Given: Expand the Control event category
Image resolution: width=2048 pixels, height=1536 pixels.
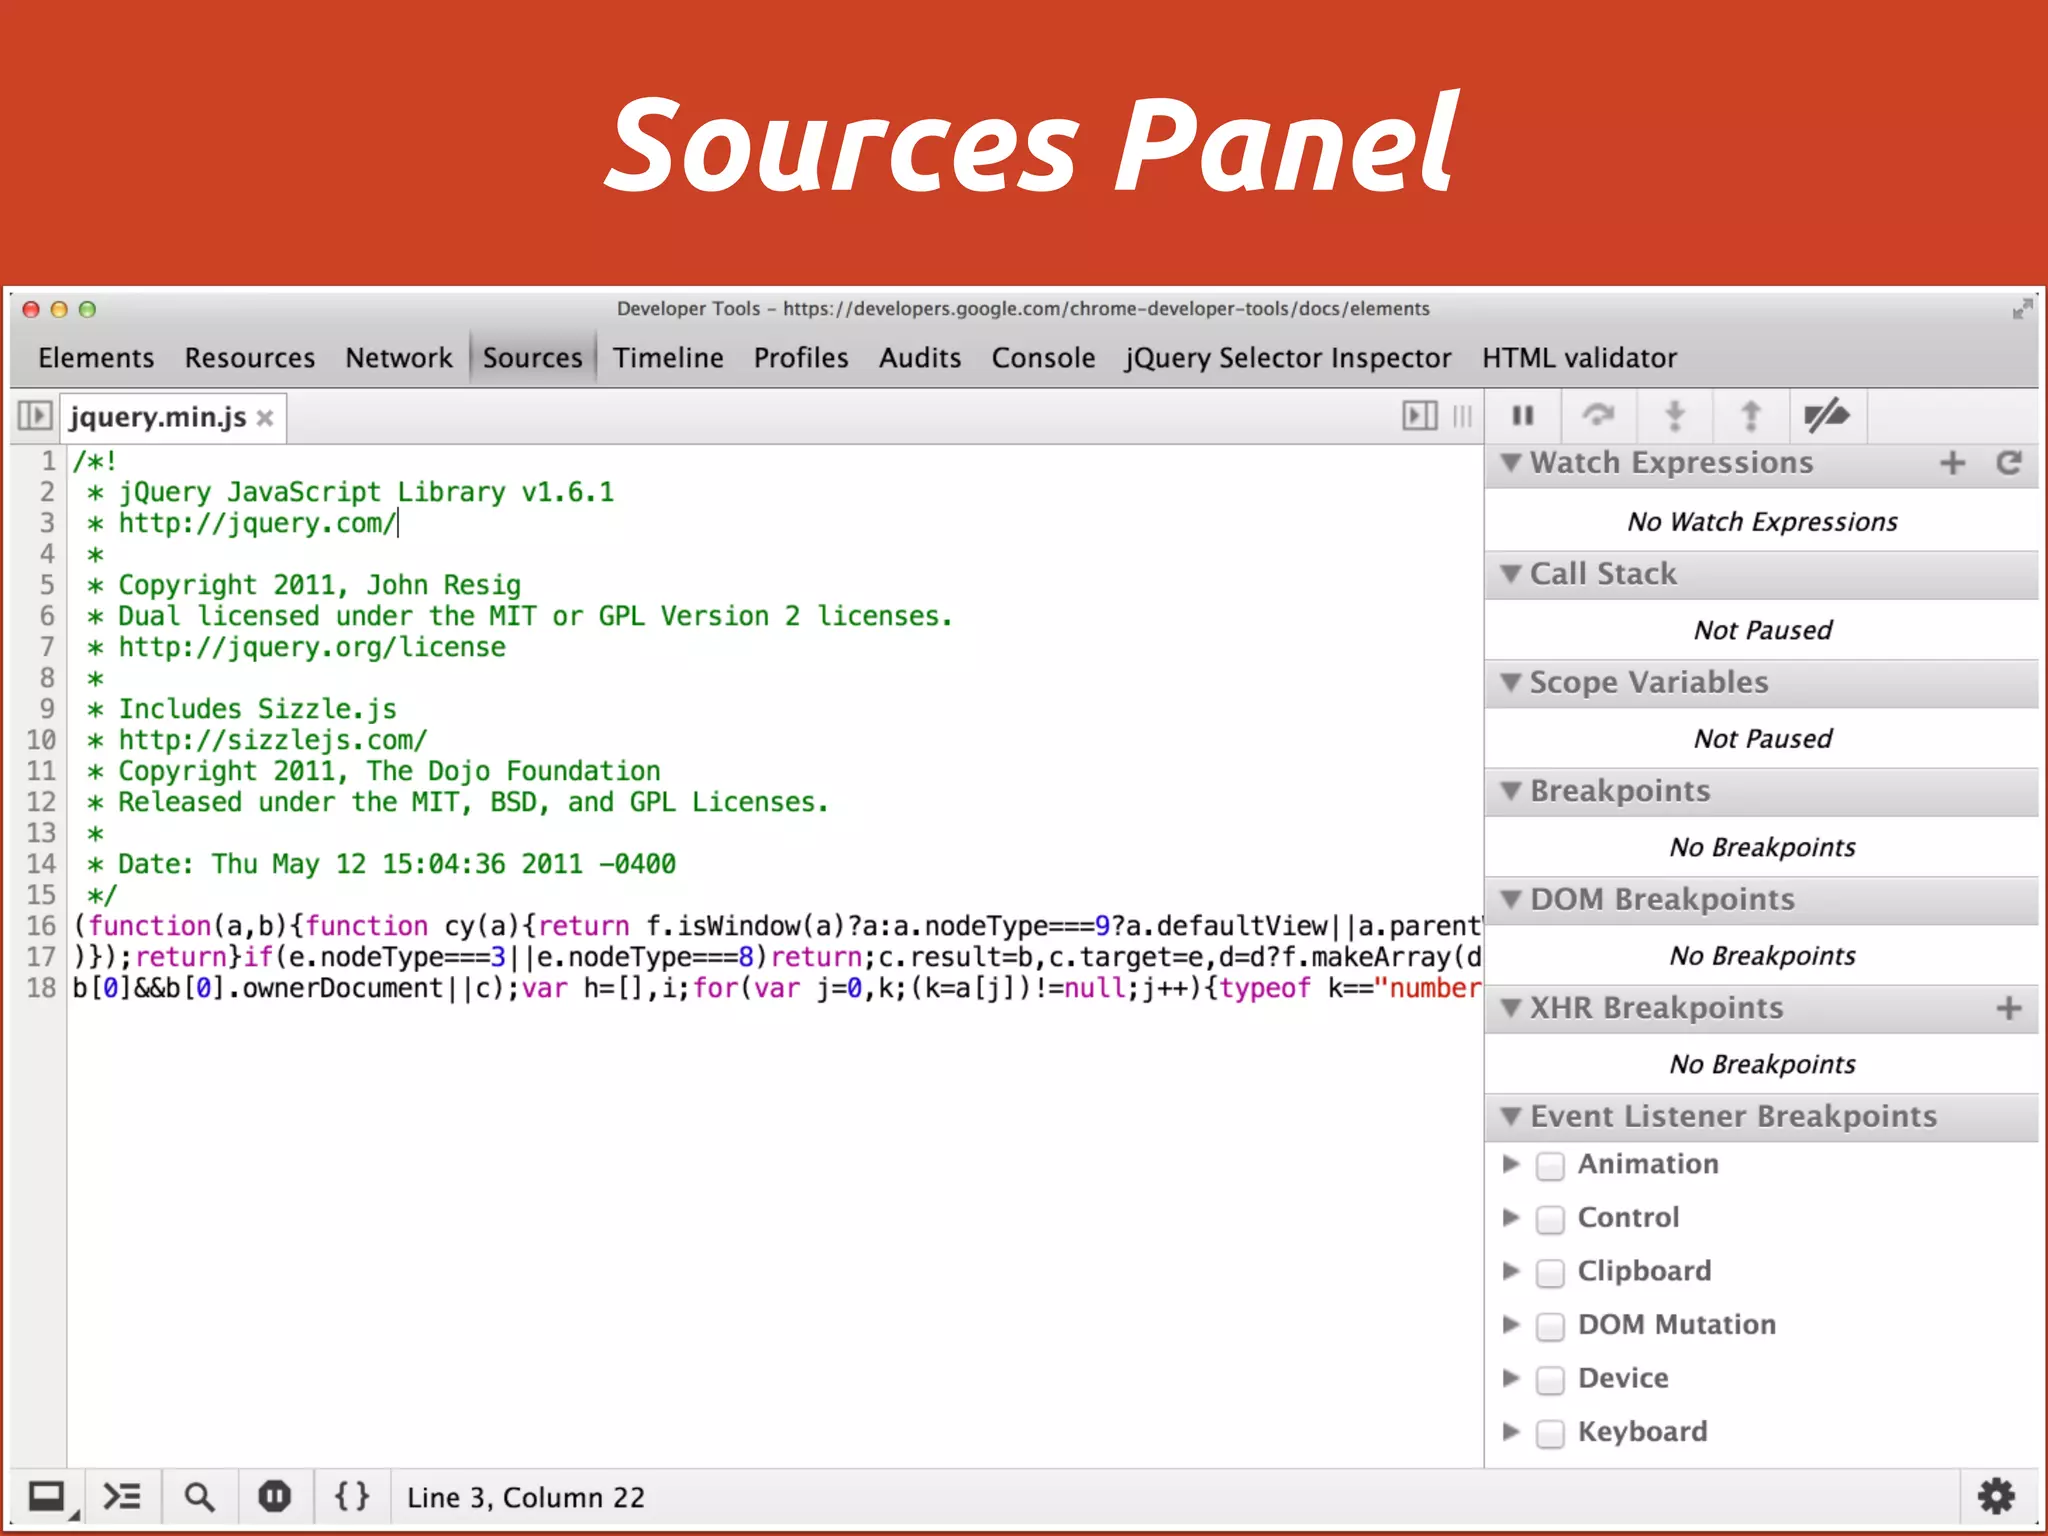Looking at the screenshot, I should (1511, 1217).
